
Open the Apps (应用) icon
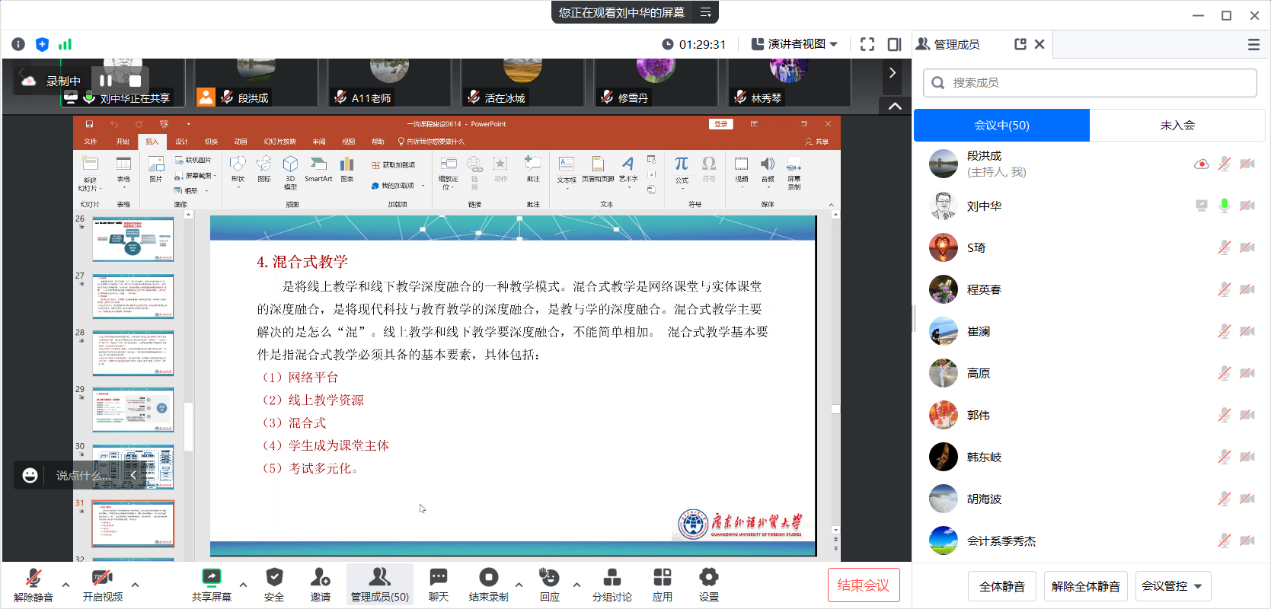point(662,578)
